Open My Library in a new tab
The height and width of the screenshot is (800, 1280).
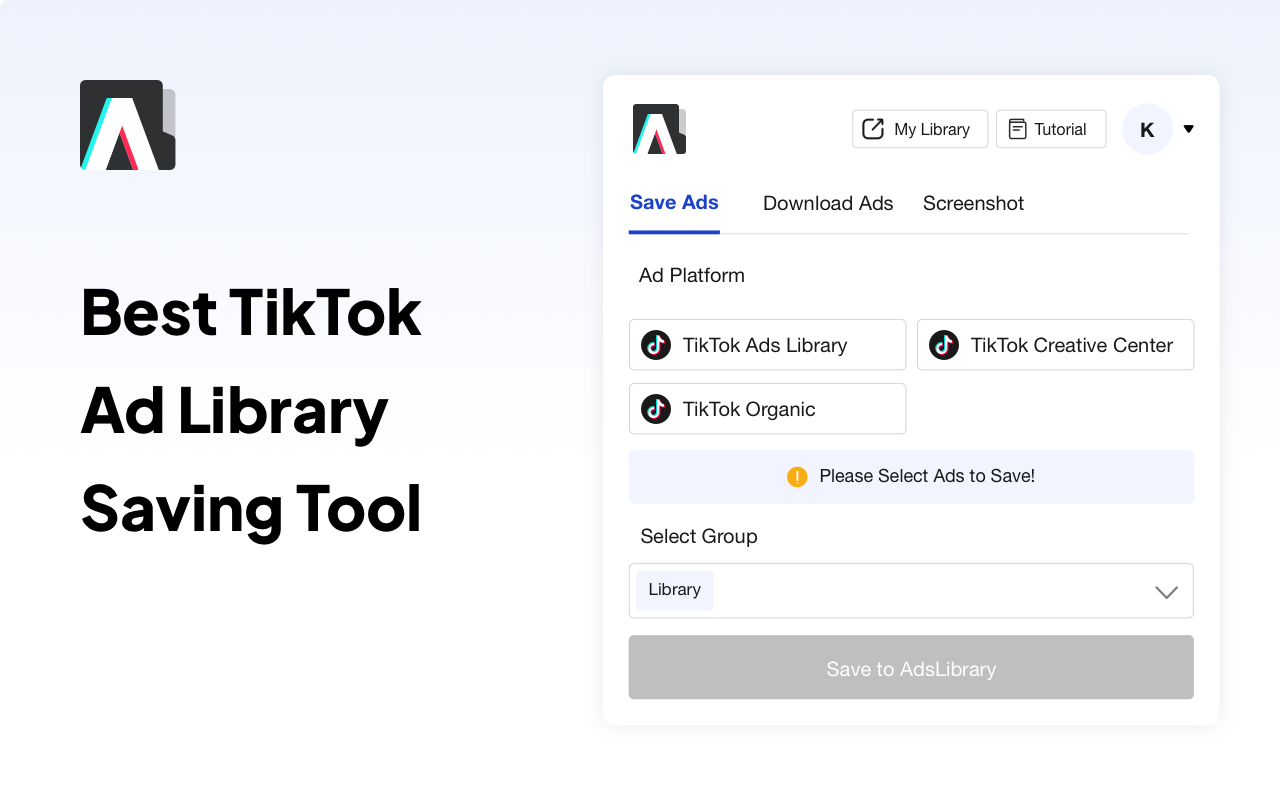[920, 129]
